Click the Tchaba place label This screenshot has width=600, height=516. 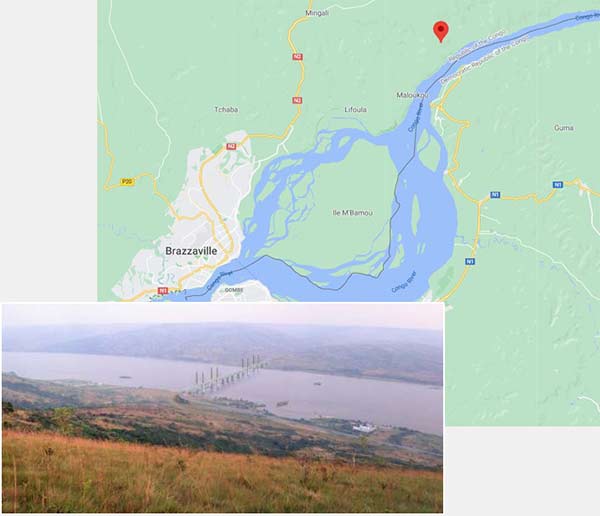pos(226,109)
